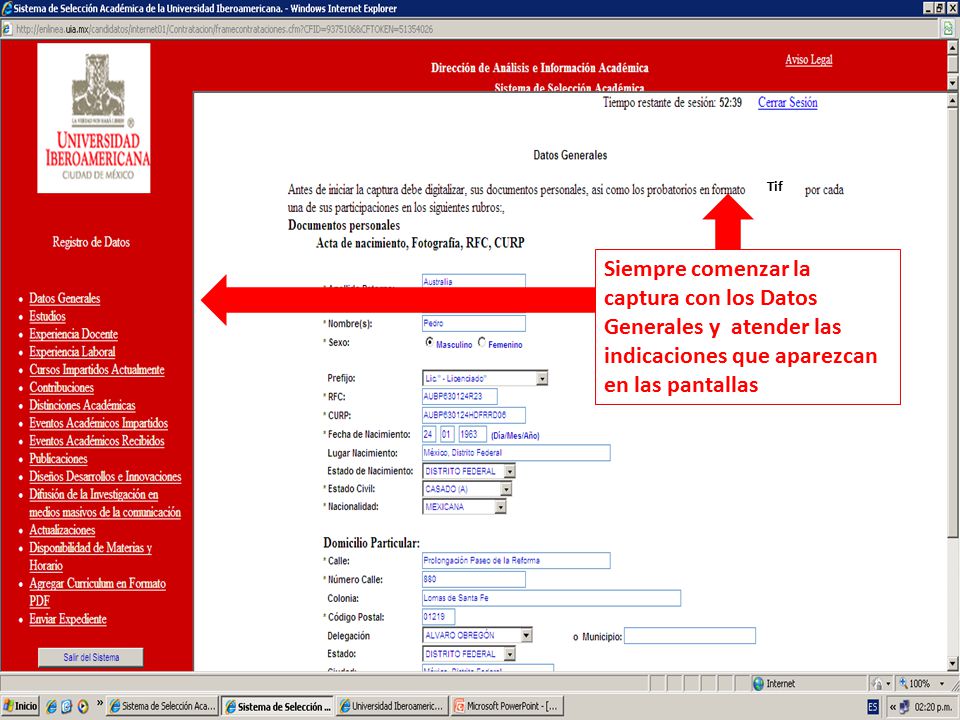960x720 pixels.
Task: Click the birth year field containing 1963
Action: point(472,434)
